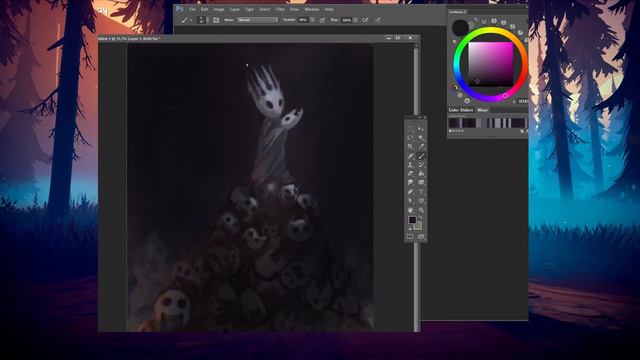Switch to the Color Sliders tab
Viewport: 640px width, 360px height.
click(460, 110)
